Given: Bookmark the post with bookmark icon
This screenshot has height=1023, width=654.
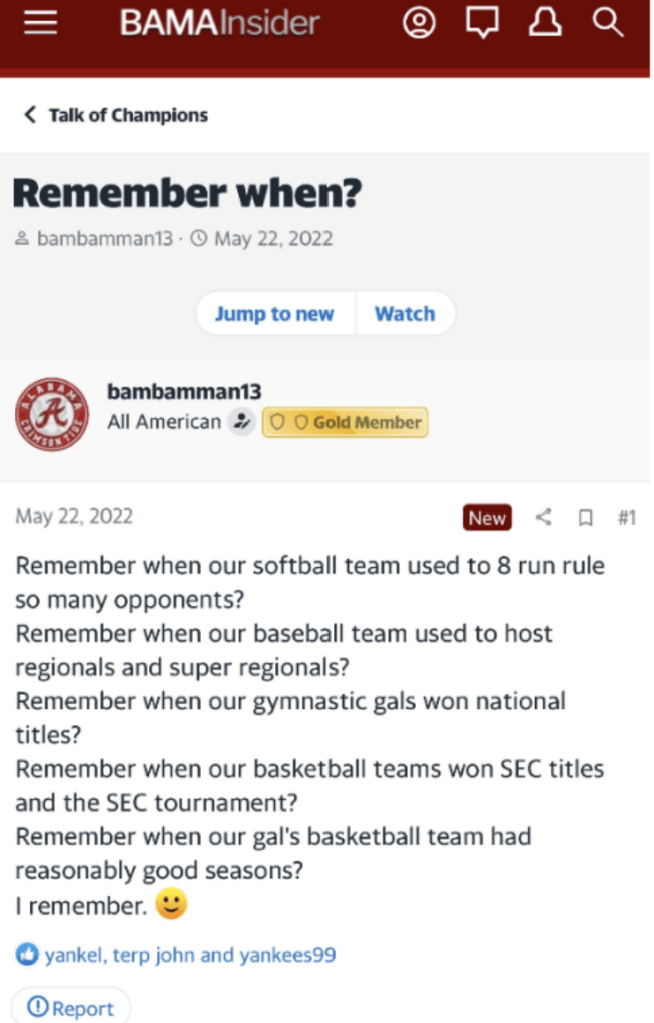Looking at the screenshot, I should point(586,517).
